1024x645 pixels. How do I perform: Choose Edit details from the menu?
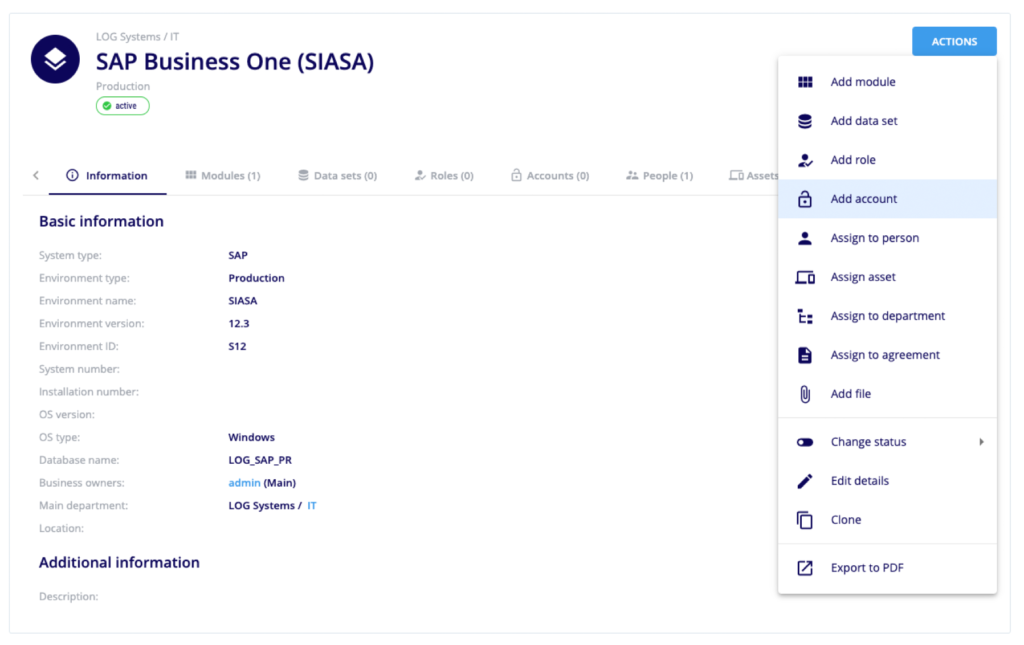[888, 481]
